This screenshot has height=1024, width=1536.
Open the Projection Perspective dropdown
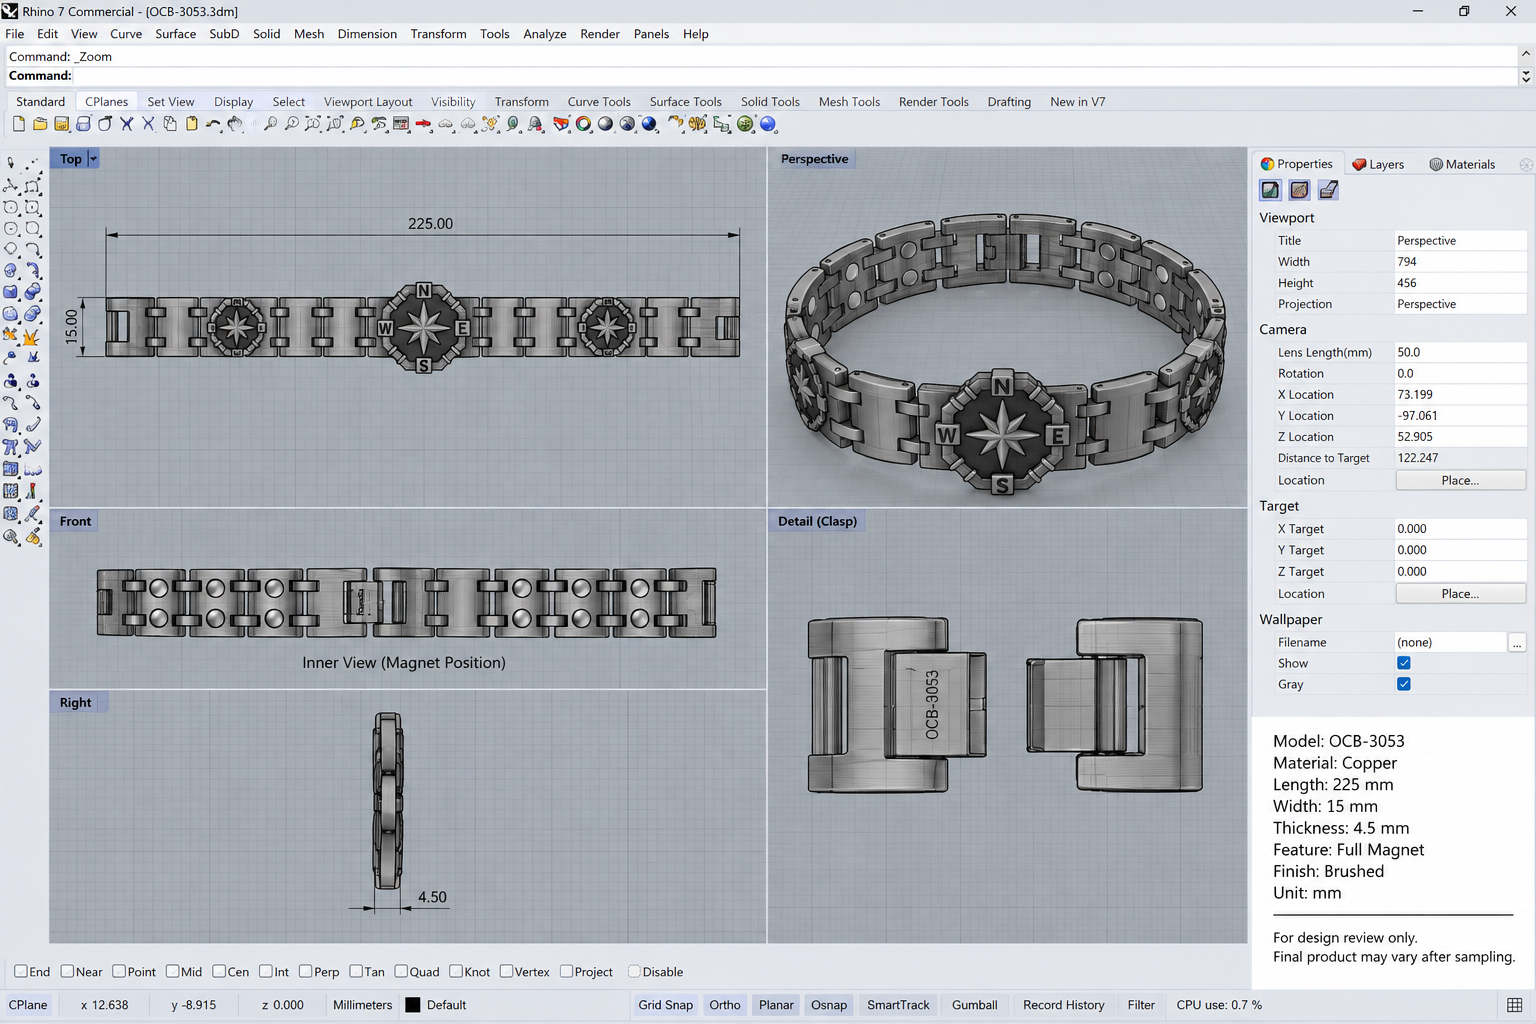[x=1460, y=304]
